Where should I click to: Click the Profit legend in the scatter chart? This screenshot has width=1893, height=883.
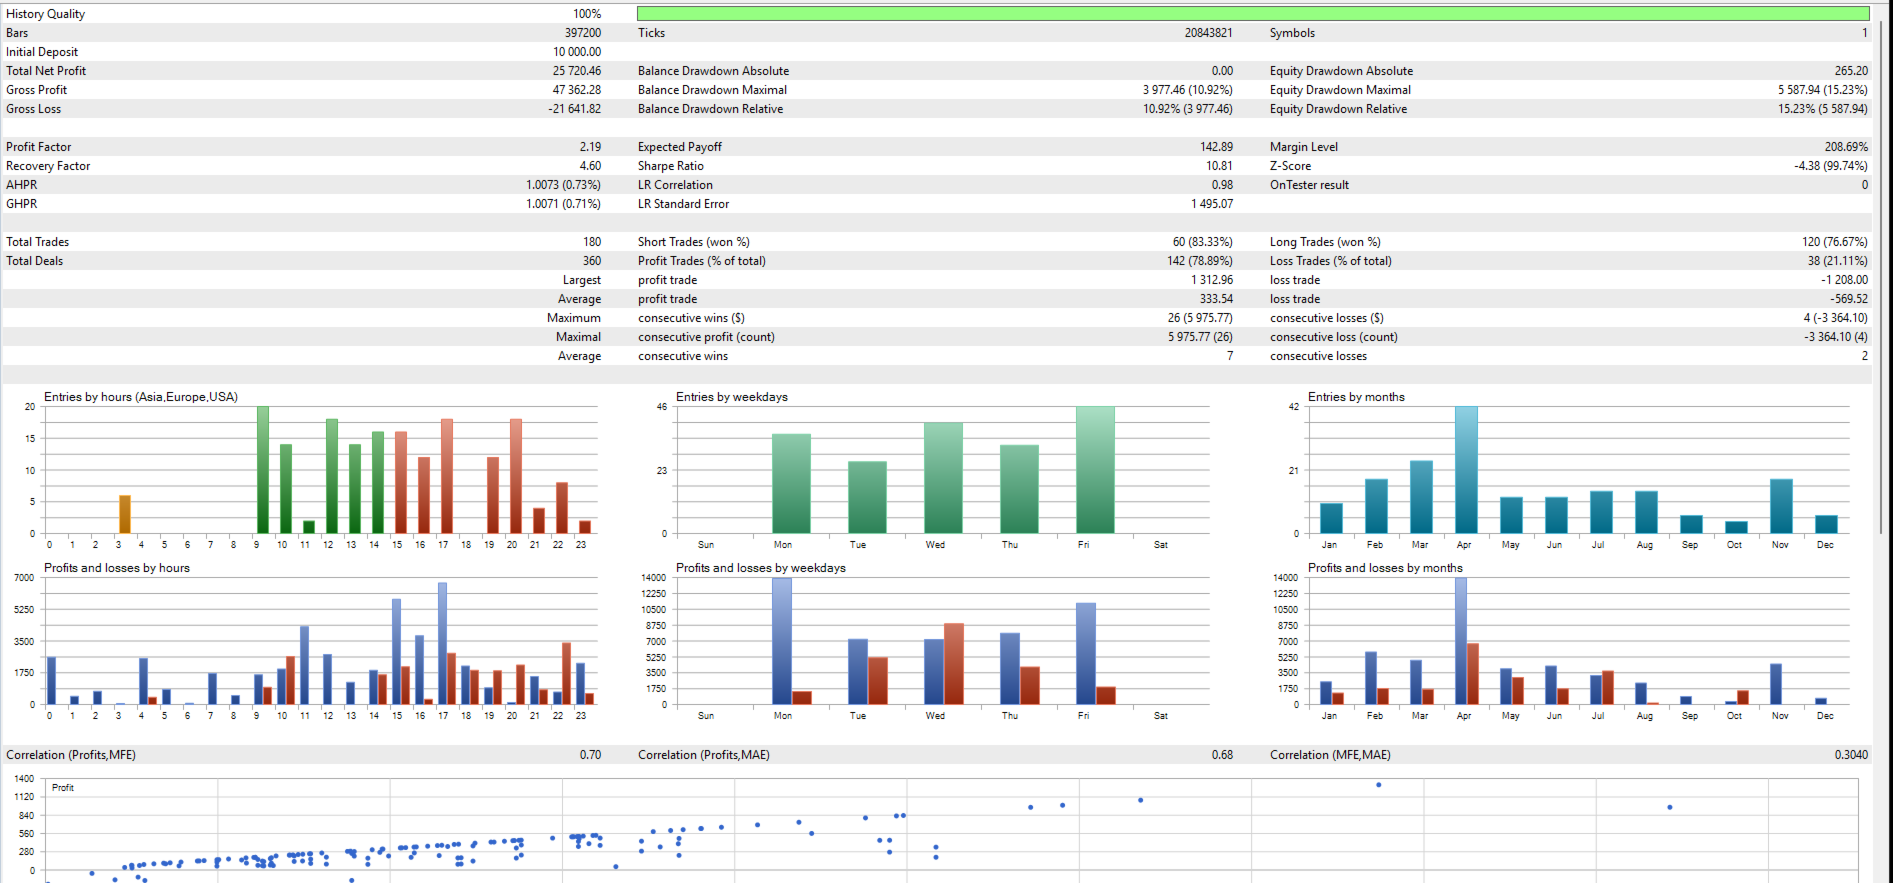tap(63, 788)
